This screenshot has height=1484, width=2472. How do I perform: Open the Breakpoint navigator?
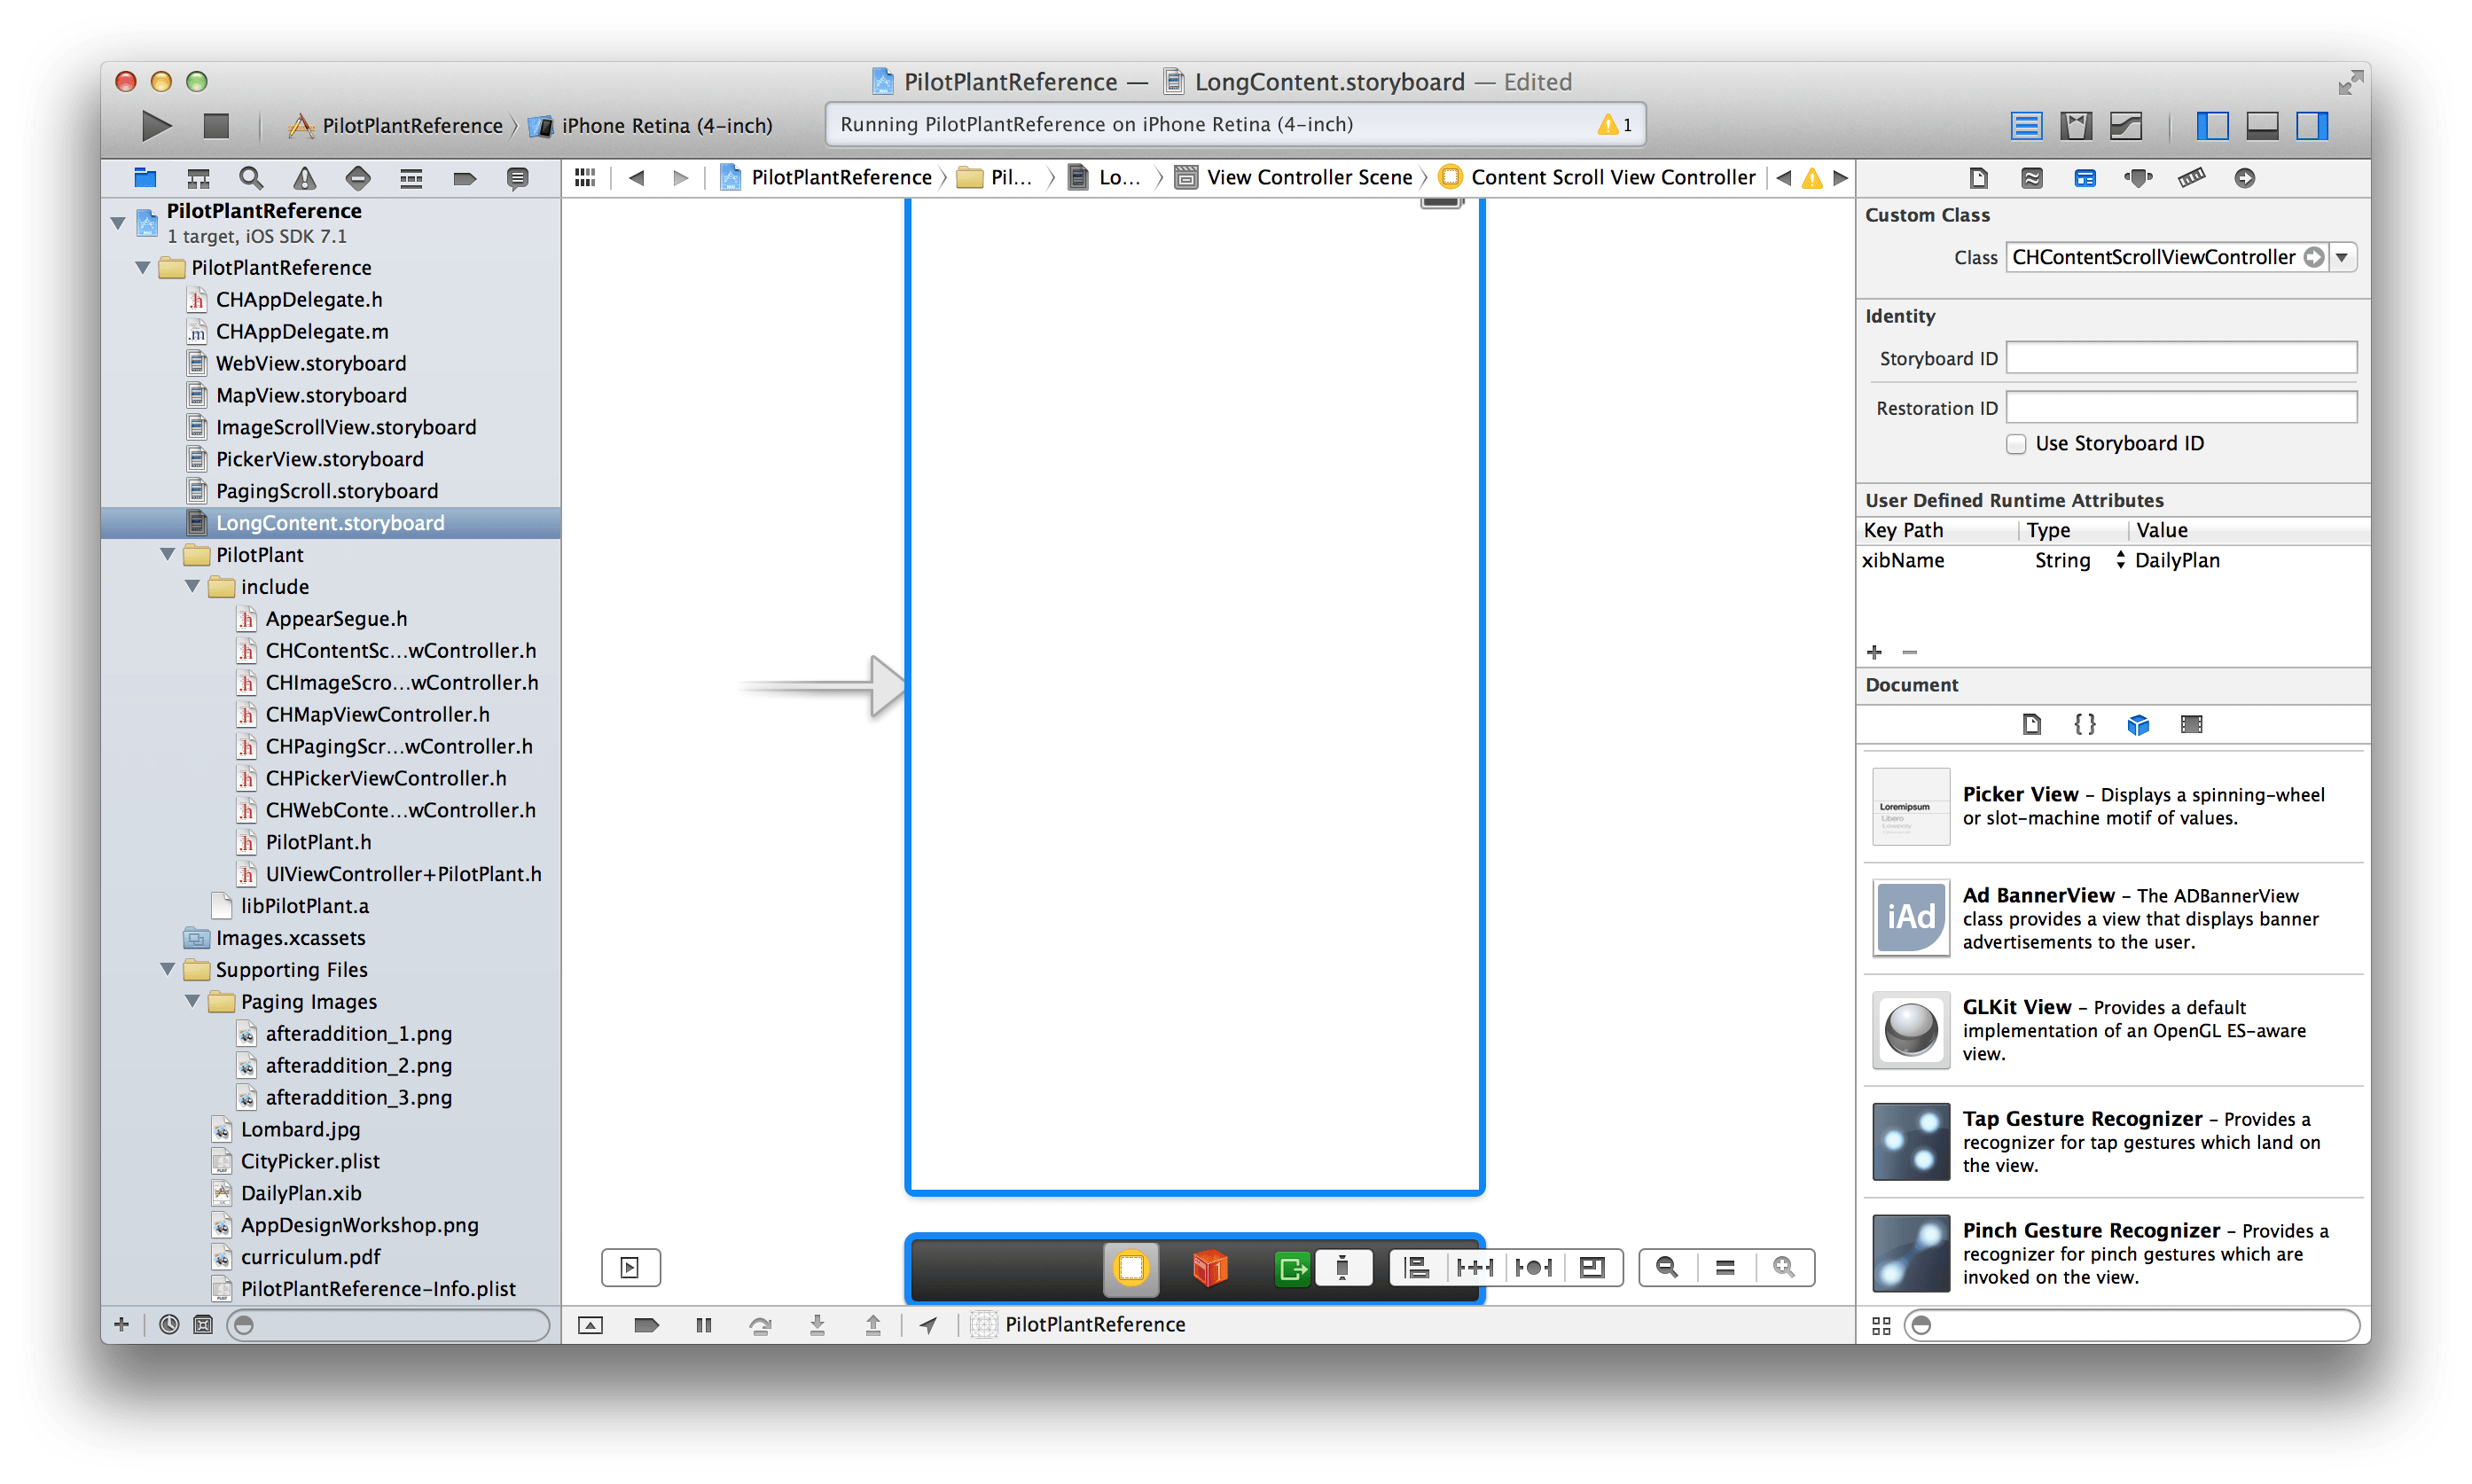coord(464,178)
